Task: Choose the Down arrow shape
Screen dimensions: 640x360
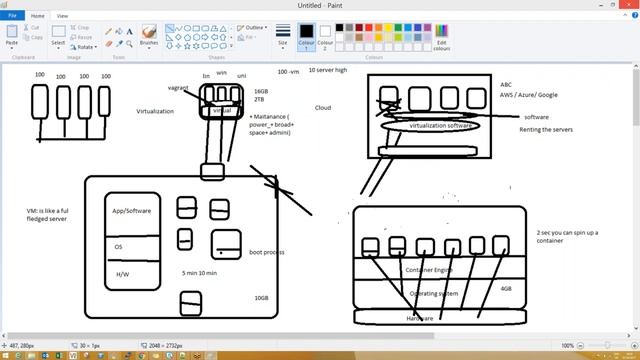Action: pyautogui.click(x=169, y=46)
